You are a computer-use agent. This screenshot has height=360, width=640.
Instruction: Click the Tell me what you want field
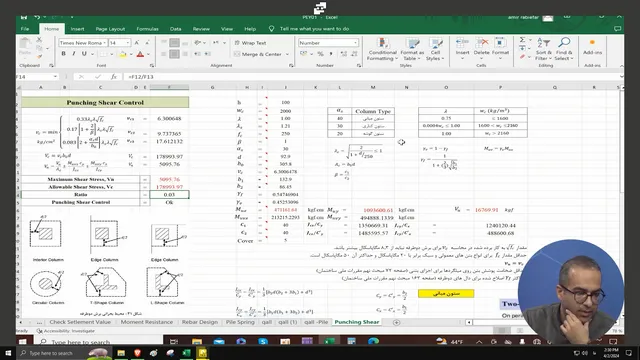314,29
